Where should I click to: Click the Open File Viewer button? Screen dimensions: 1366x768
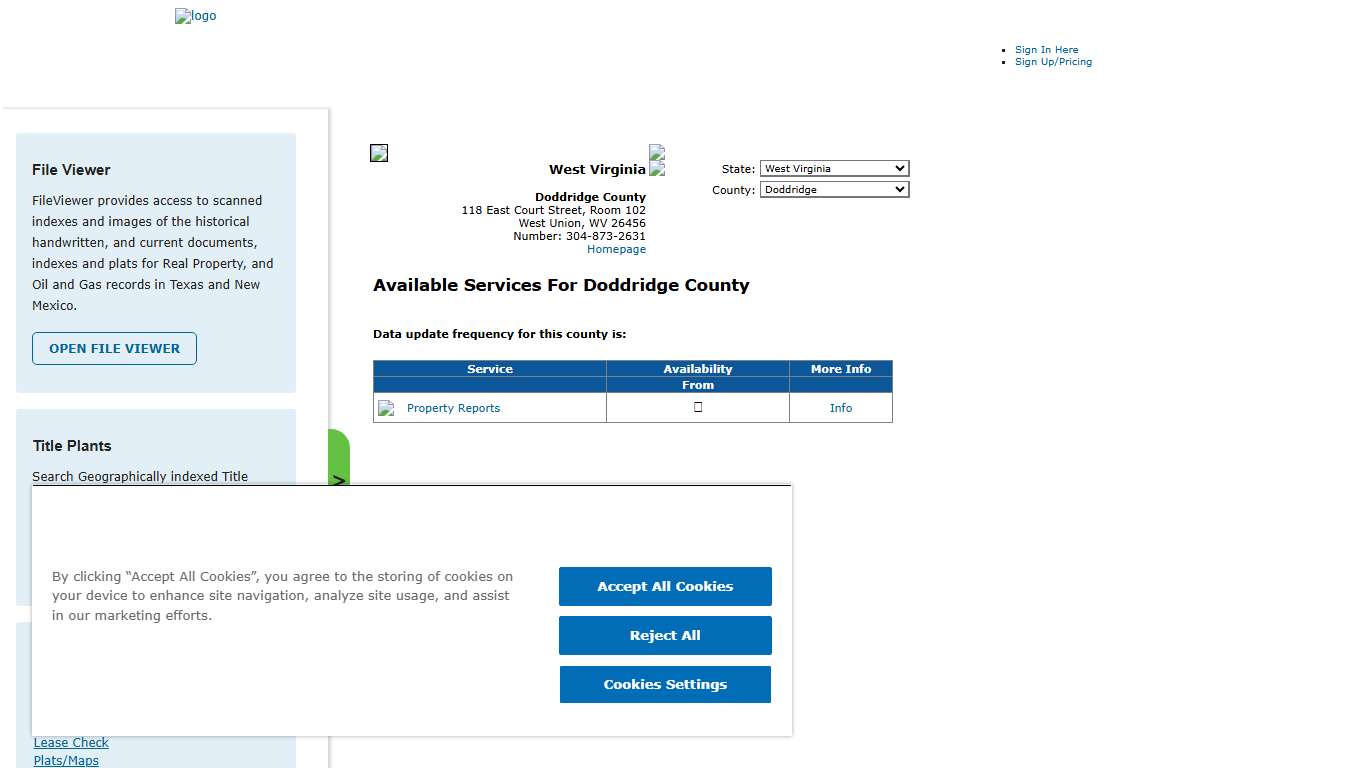[113, 348]
